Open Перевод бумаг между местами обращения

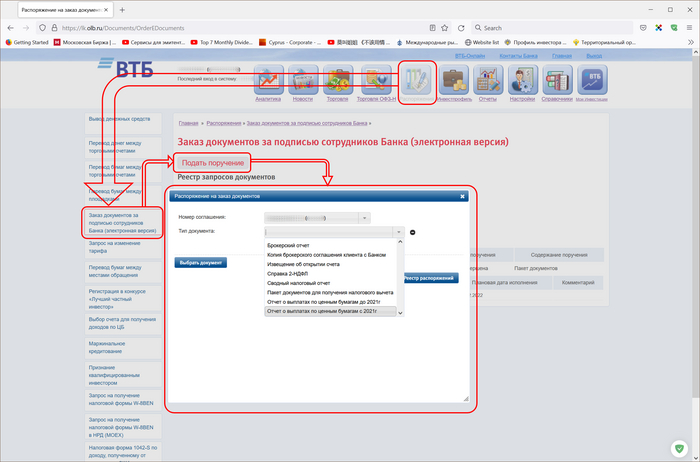(123, 271)
